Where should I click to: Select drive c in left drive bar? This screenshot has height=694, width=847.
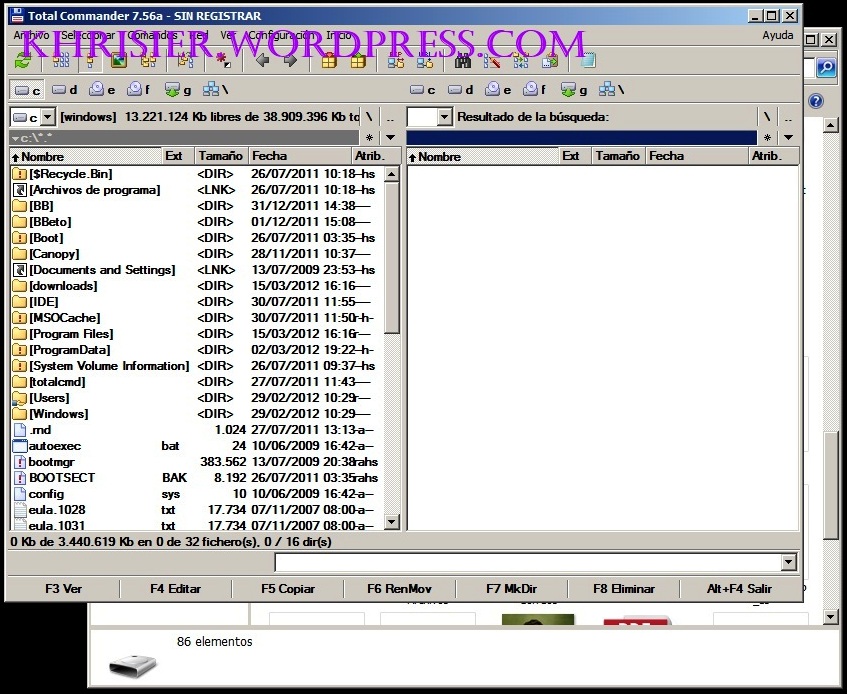pyautogui.click(x=27, y=90)
